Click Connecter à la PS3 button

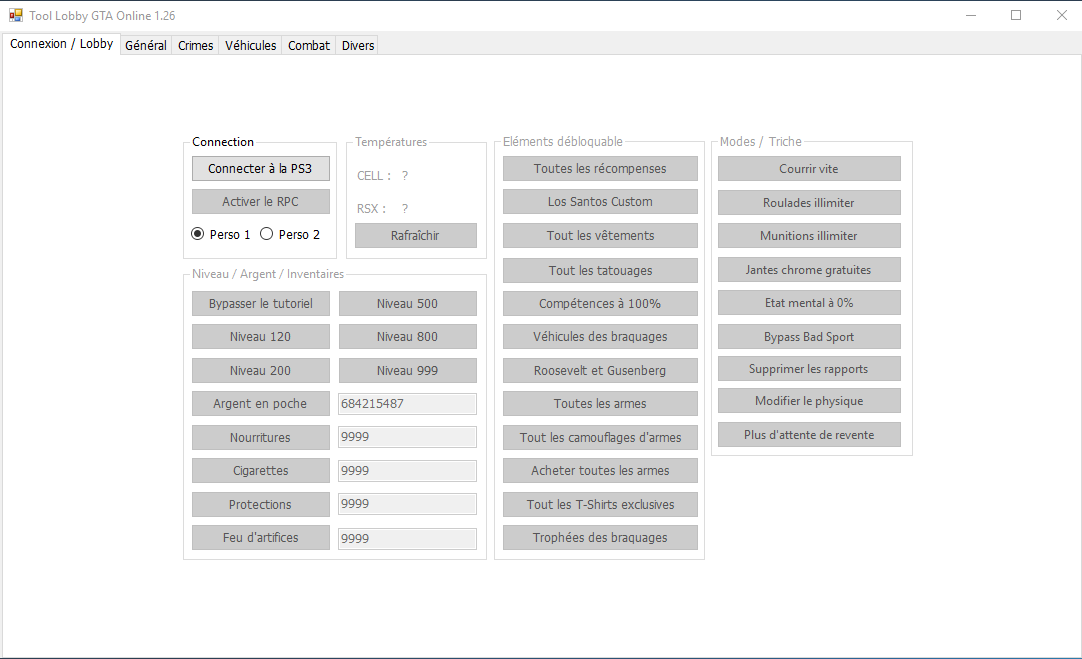(x=260, y=168)
